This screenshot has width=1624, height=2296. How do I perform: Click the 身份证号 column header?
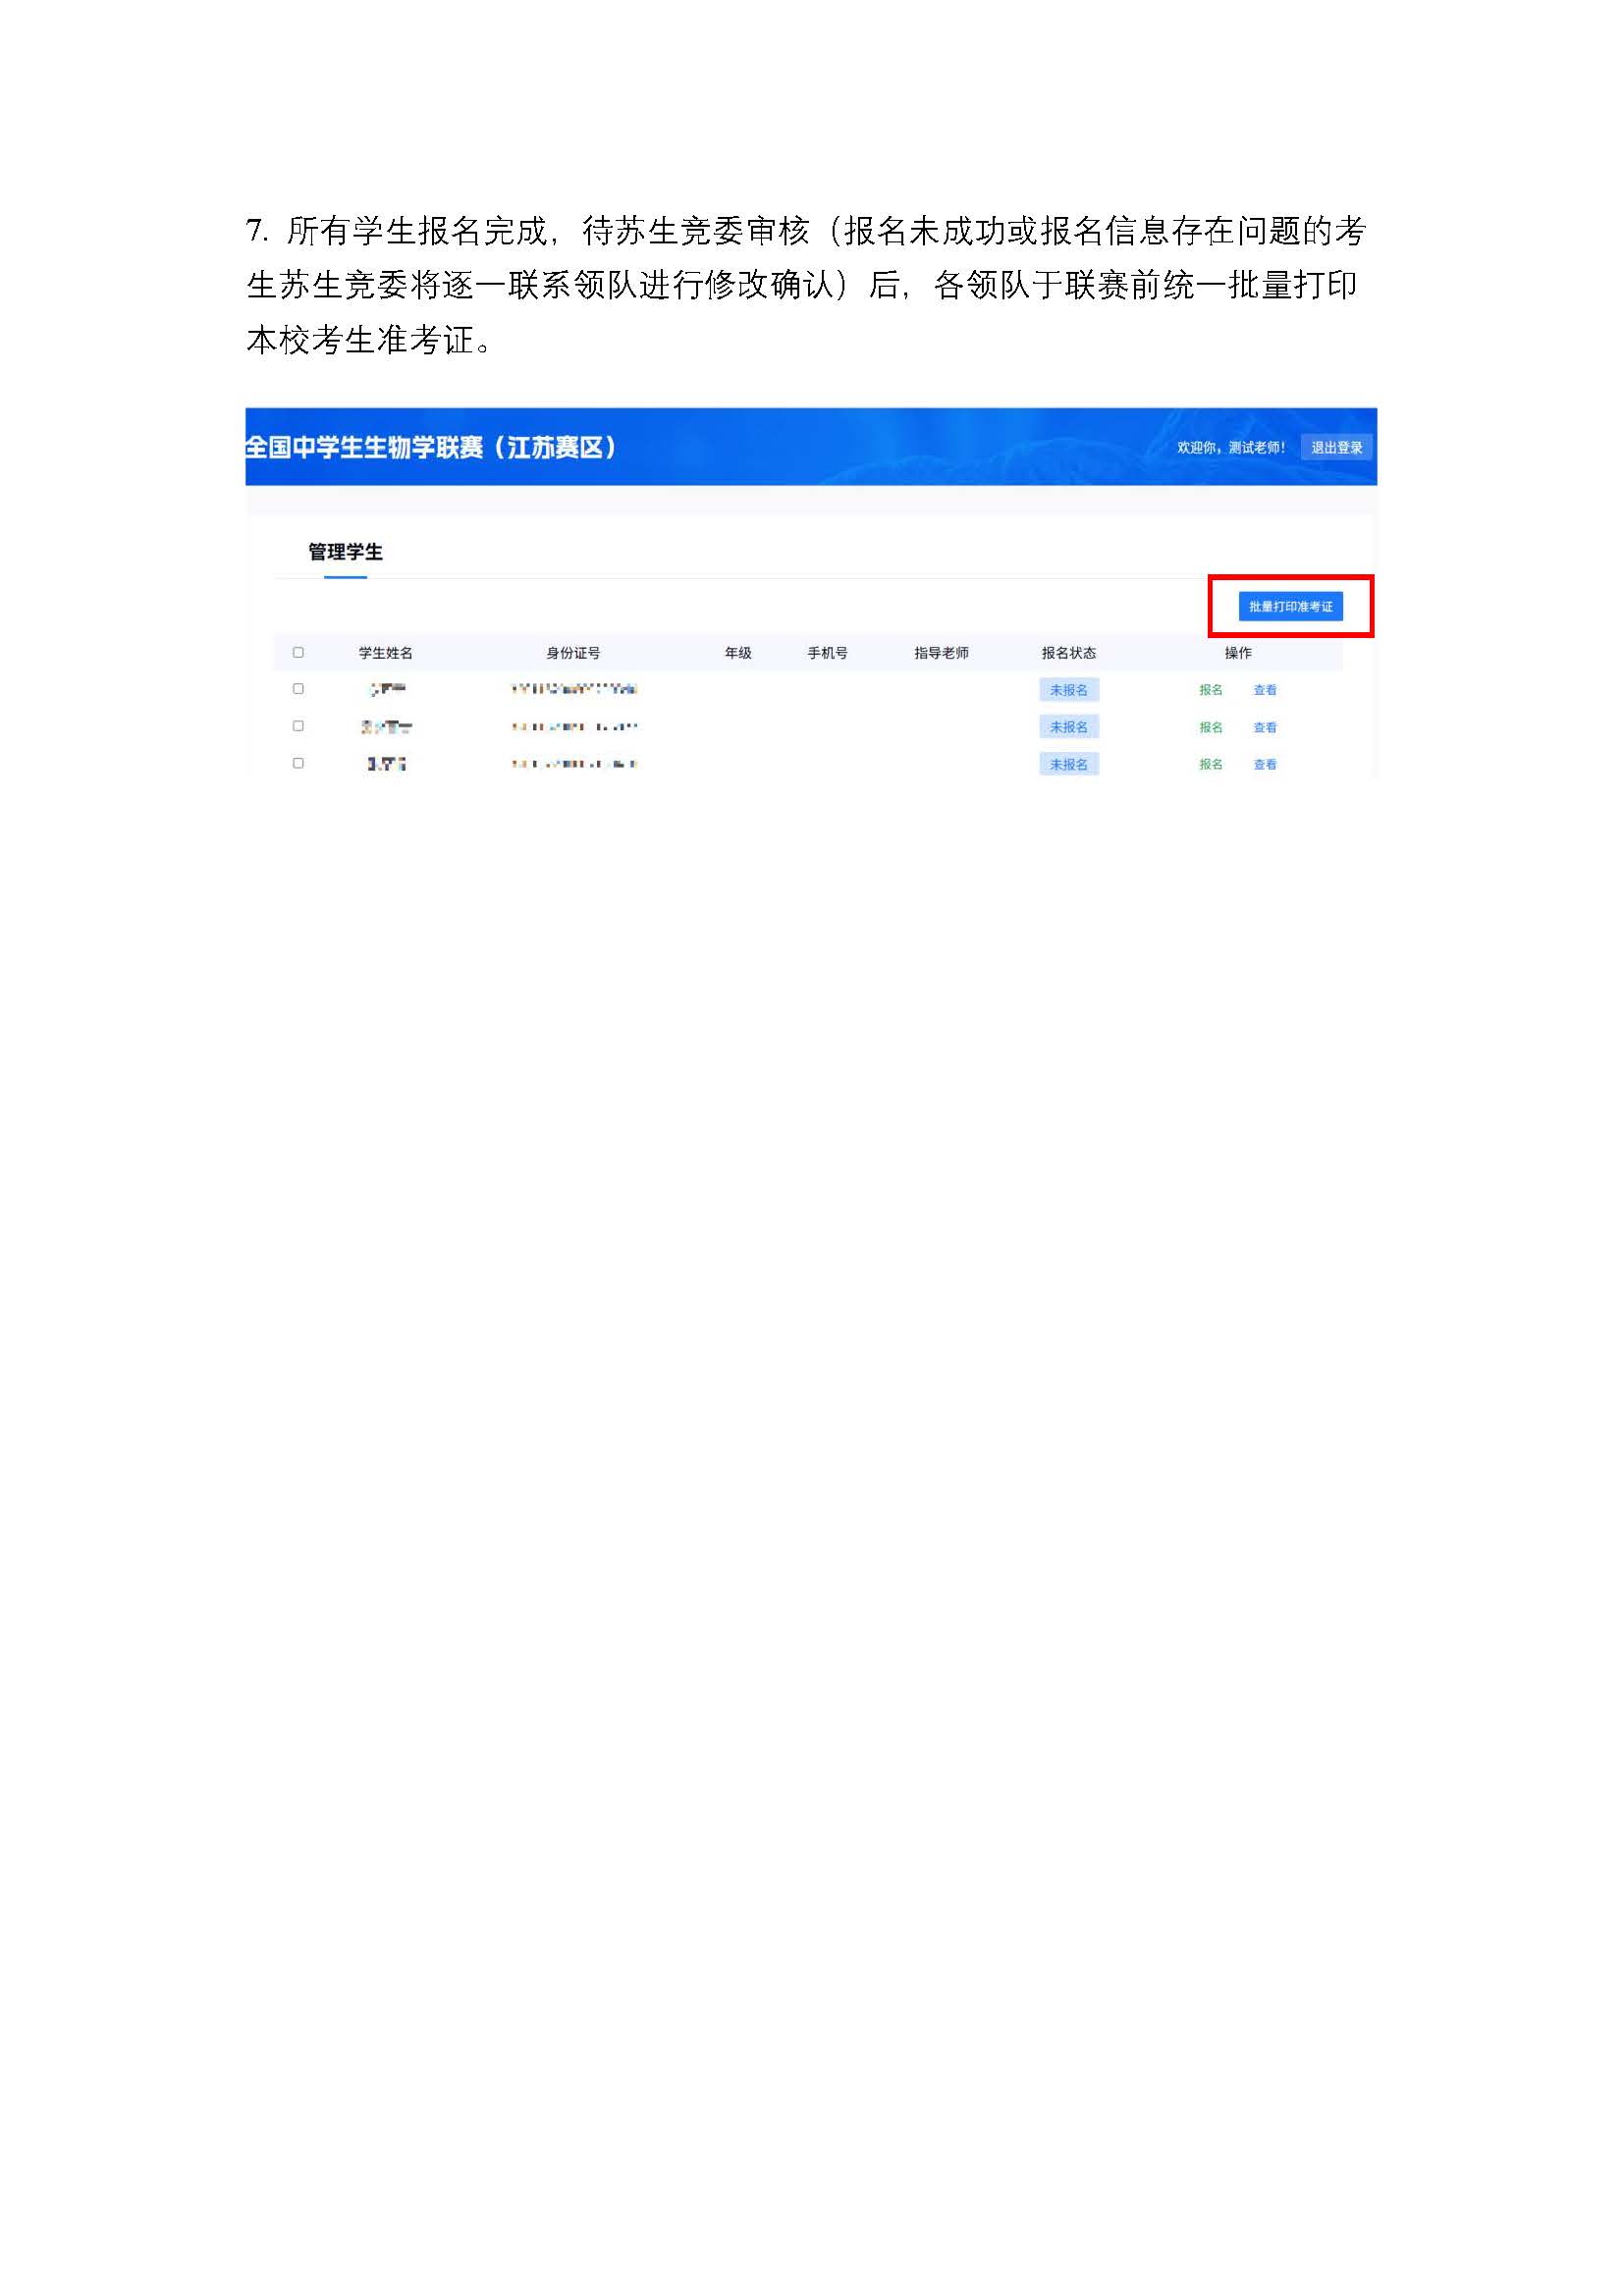coord(573,653)
